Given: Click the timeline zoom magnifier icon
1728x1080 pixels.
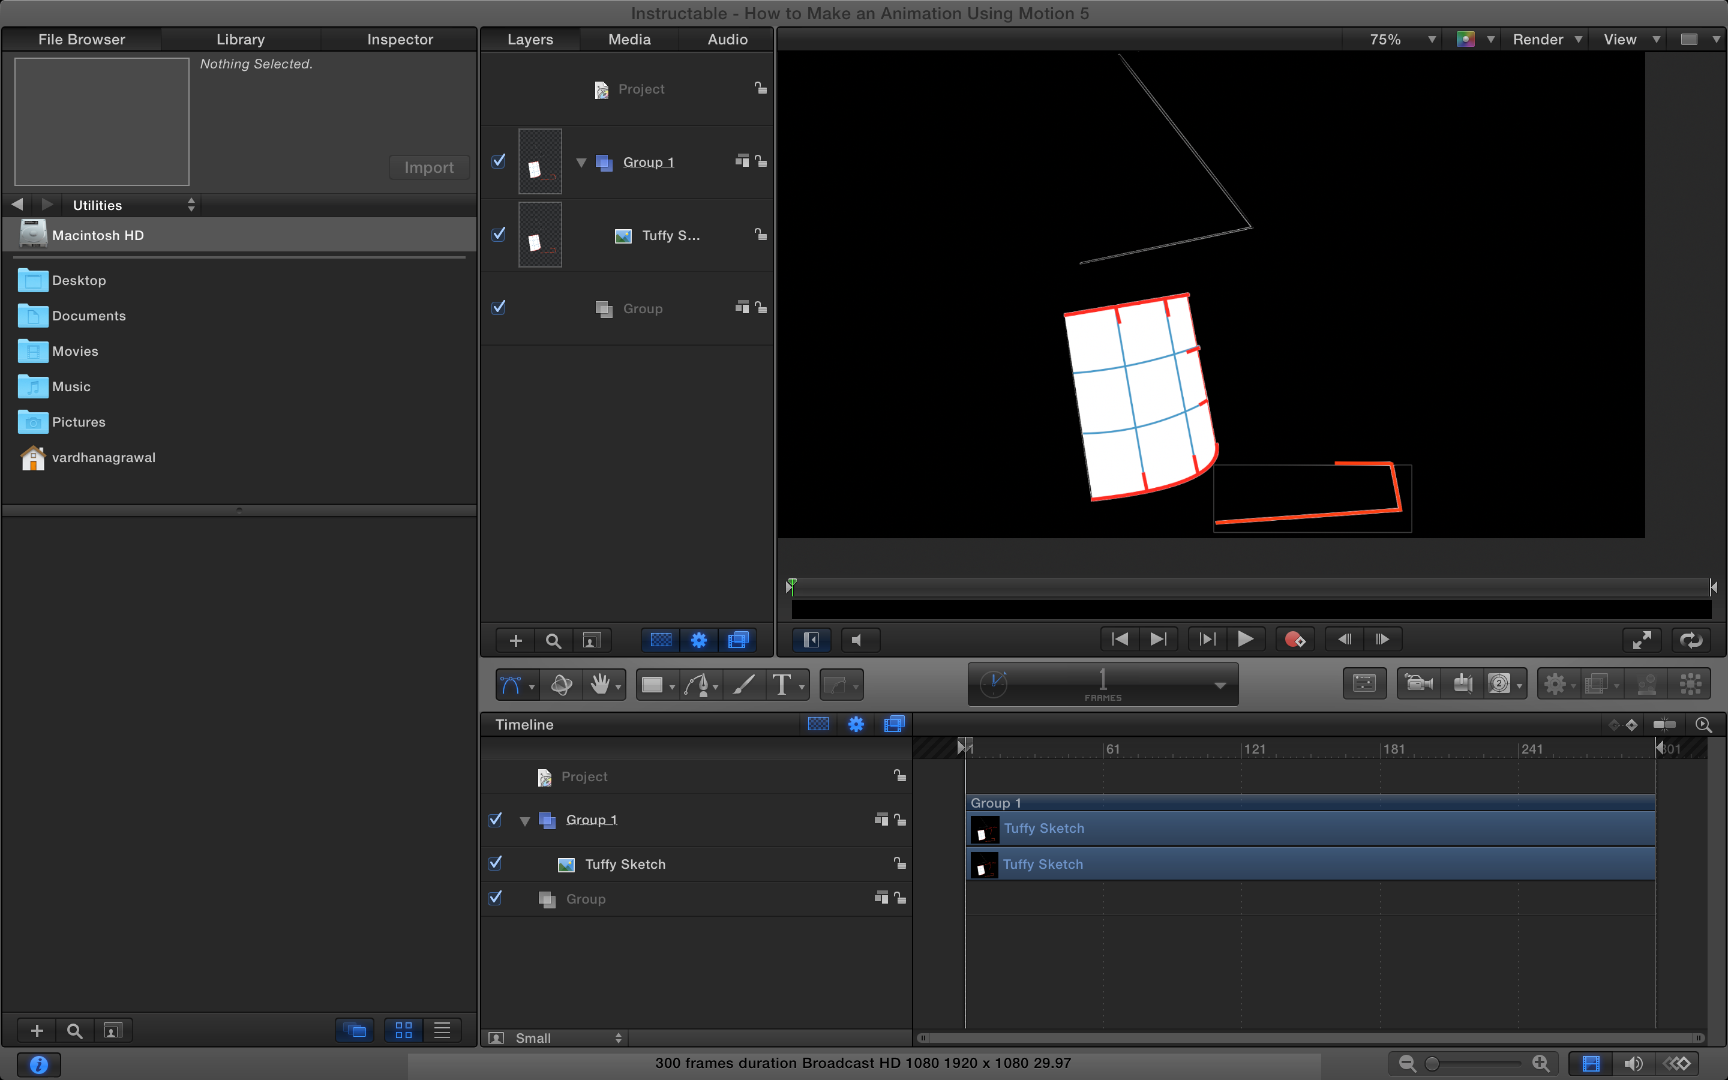Looking at the screenshot, I should point(1704,725).
